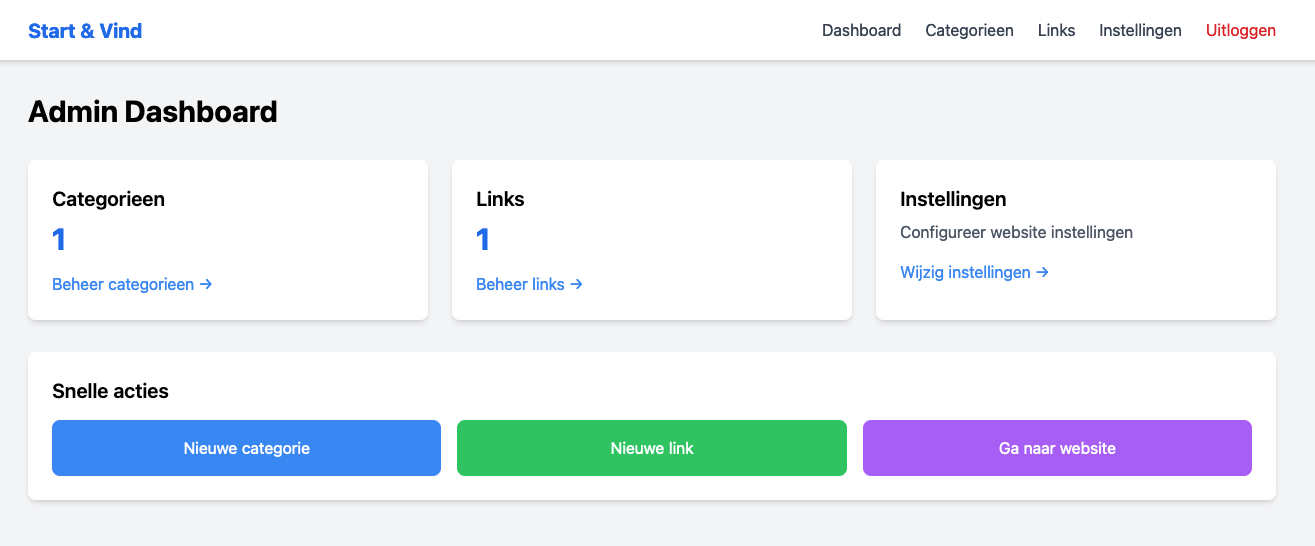
Task: Log out via the red Uitloggen link
Action: (x=1241, y=30)
